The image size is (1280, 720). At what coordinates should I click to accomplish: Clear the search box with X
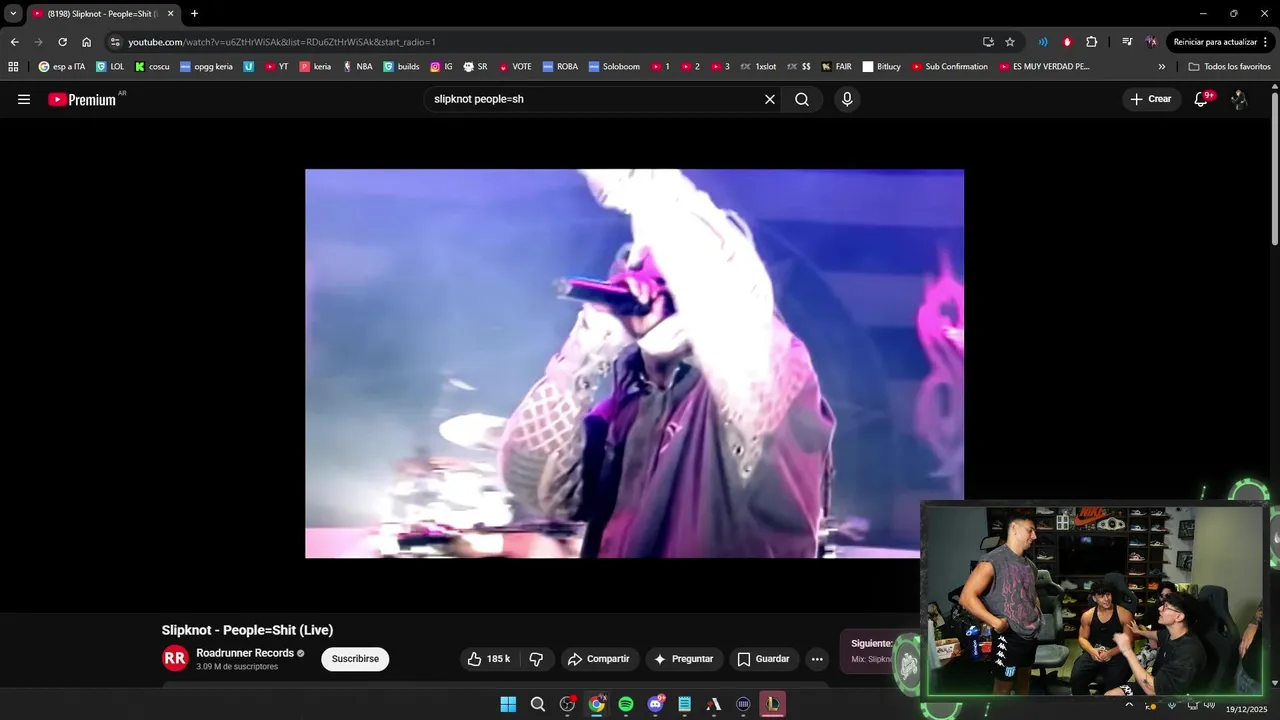(770, 99)
